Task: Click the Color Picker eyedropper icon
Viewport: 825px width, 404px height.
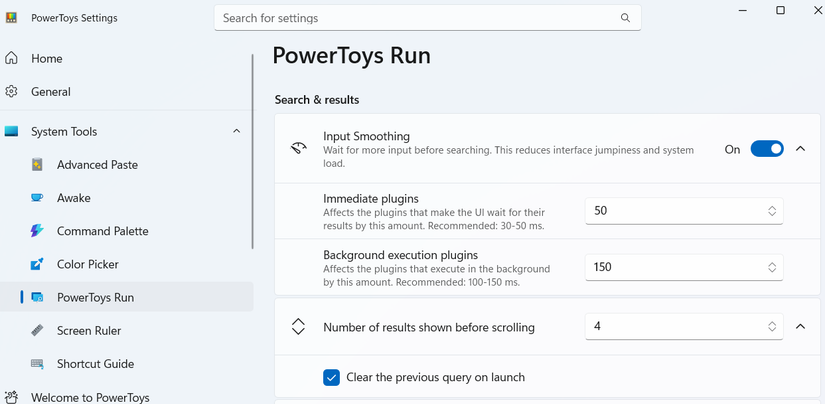Action: (37, 264)
